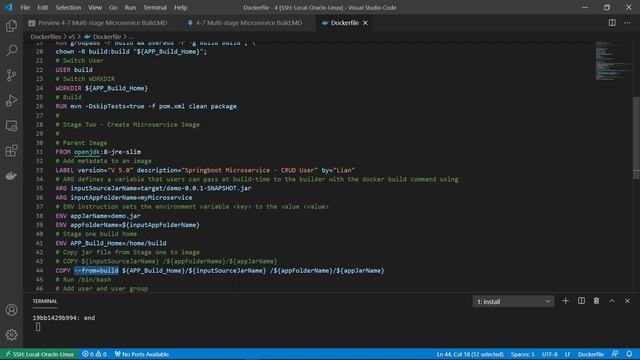
Task: Change end of line sequence LF
Action: tap(567, 354)
